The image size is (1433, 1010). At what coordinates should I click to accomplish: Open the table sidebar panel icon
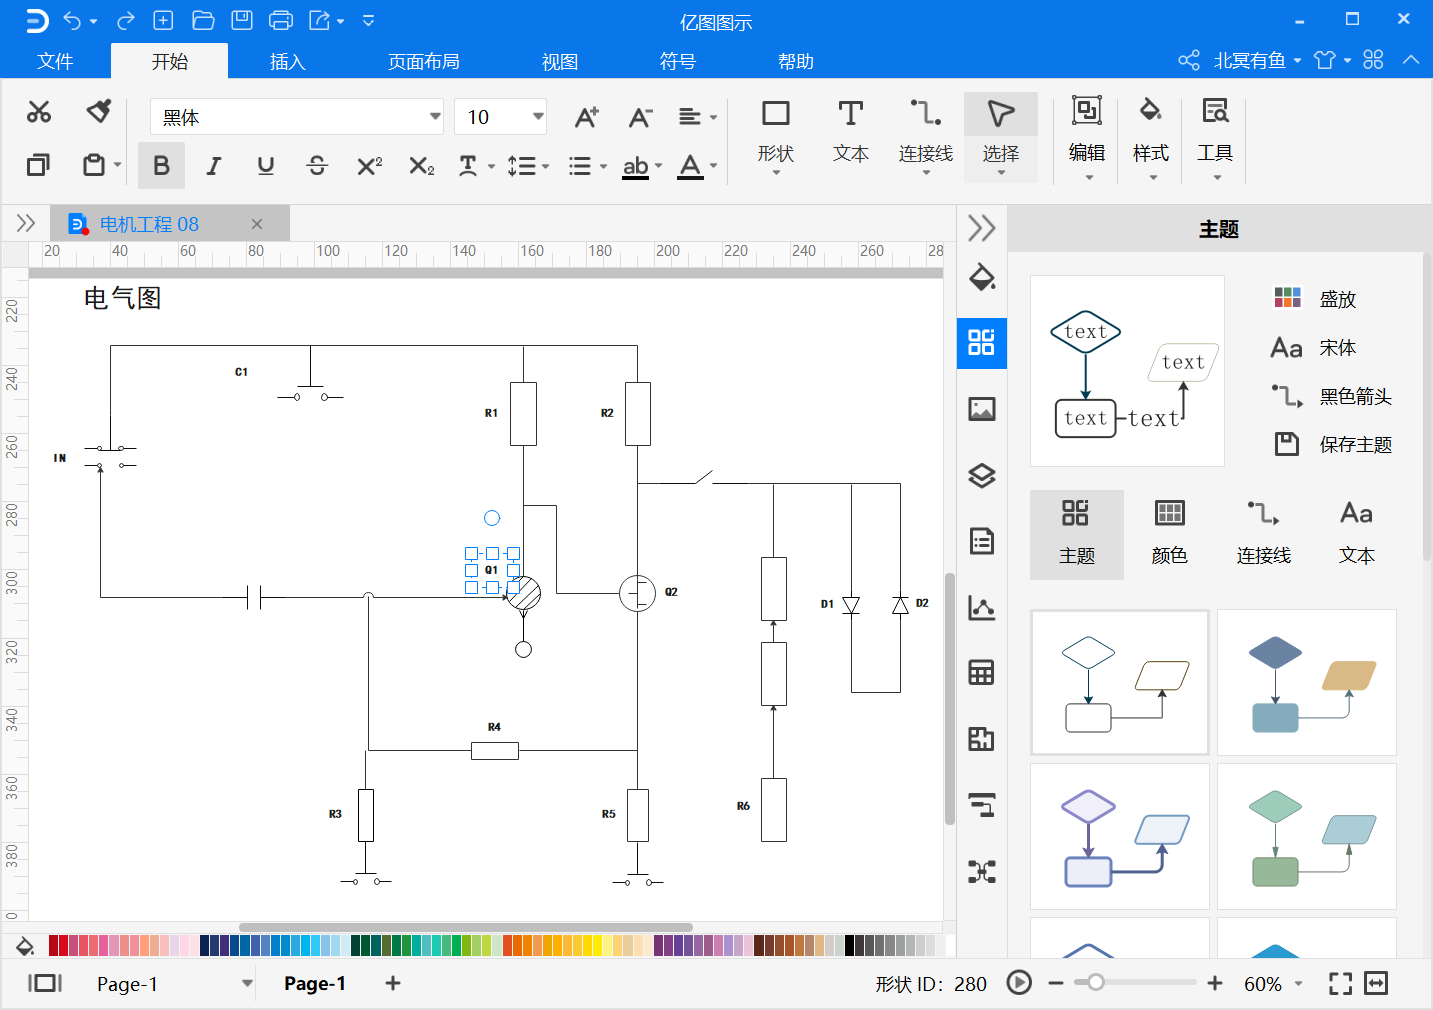click(x=982, y=673)
